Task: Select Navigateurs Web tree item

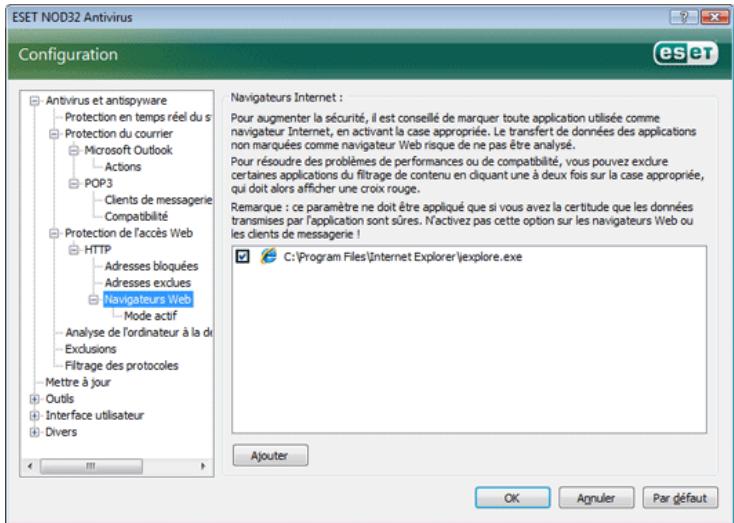Action: 148,299
